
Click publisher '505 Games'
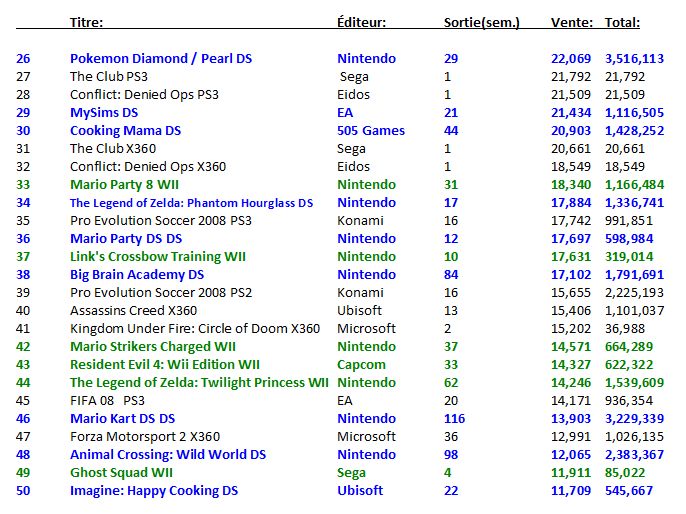[x=371, y=131]
